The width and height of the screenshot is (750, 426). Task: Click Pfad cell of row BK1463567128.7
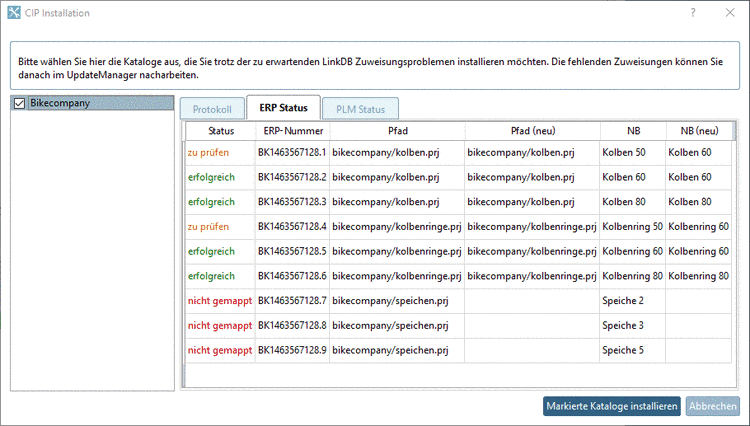pyautogui.click(x=397, y=301)
